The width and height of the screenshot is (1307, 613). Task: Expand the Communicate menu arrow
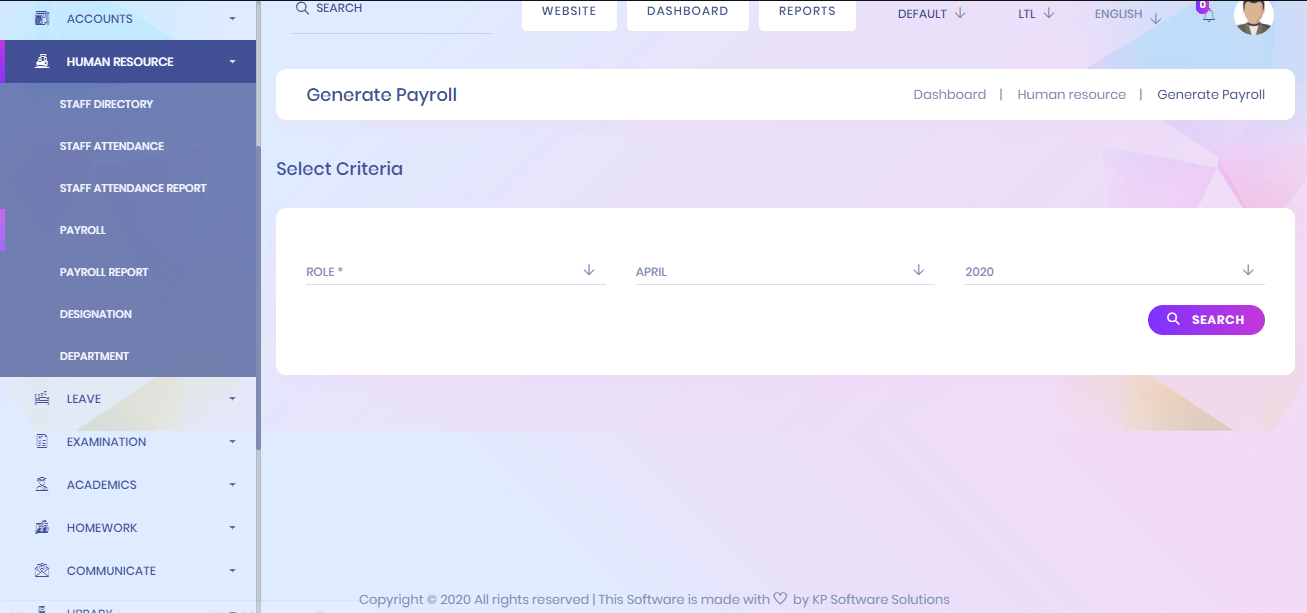(x=232, y=570)
